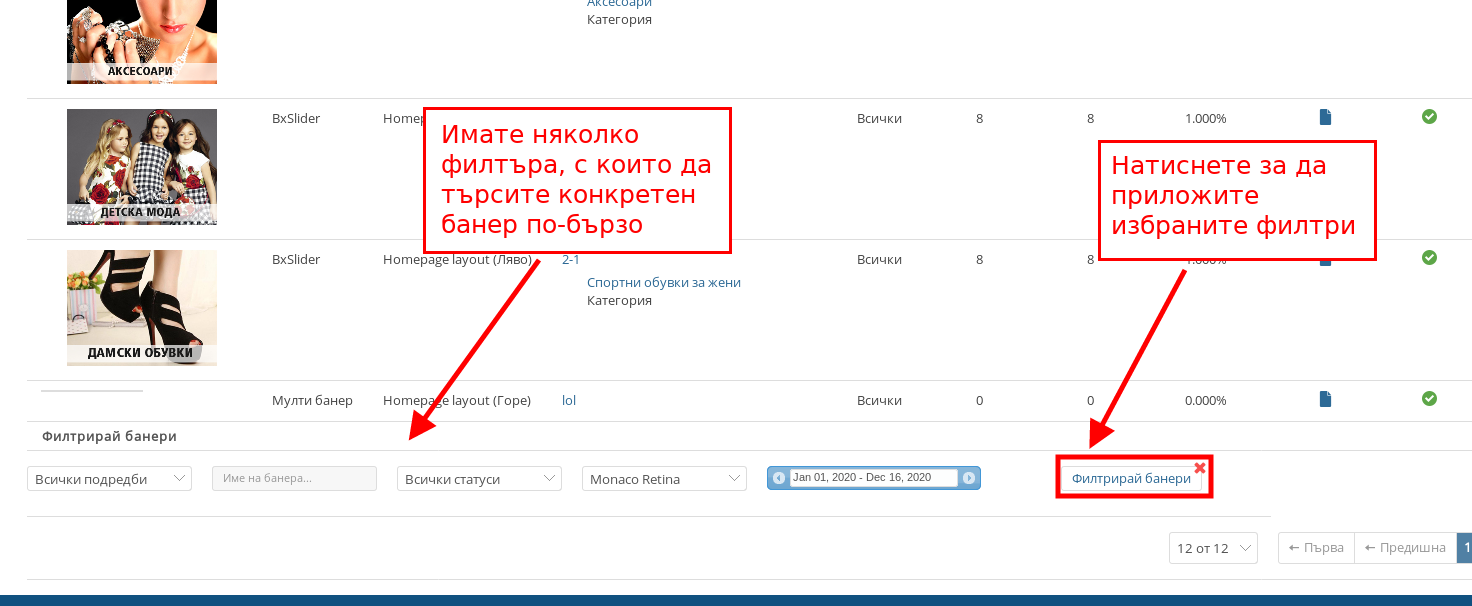Open the Monaco Retina dropdown
1472x606 pixels.
coord(664,479)
